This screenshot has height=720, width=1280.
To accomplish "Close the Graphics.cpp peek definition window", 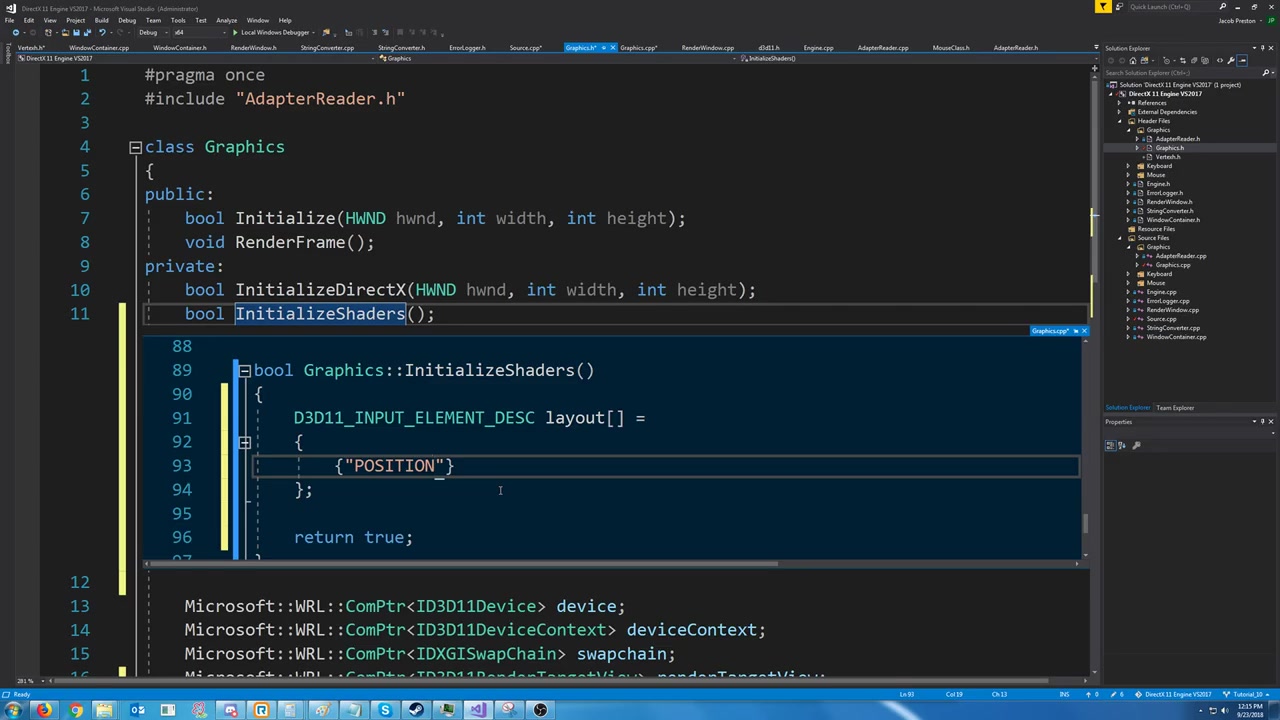I will pos(1084,331).
